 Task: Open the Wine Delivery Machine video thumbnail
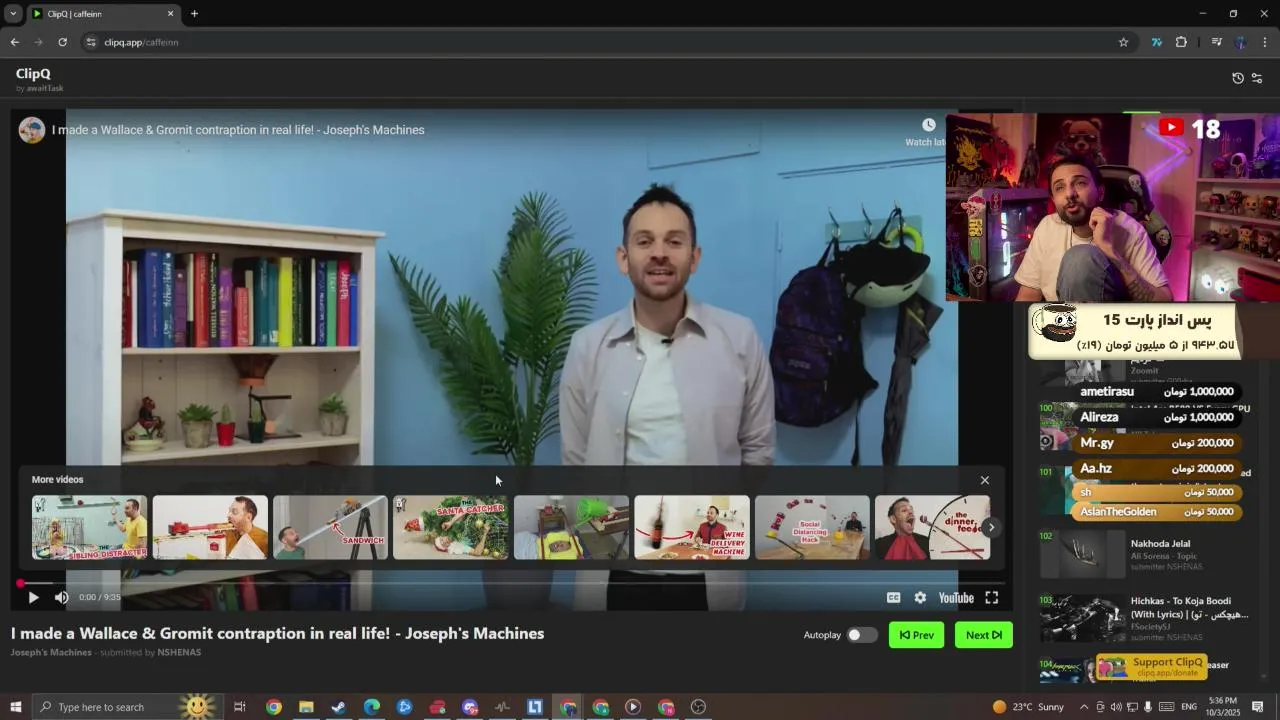pos(691,527)
